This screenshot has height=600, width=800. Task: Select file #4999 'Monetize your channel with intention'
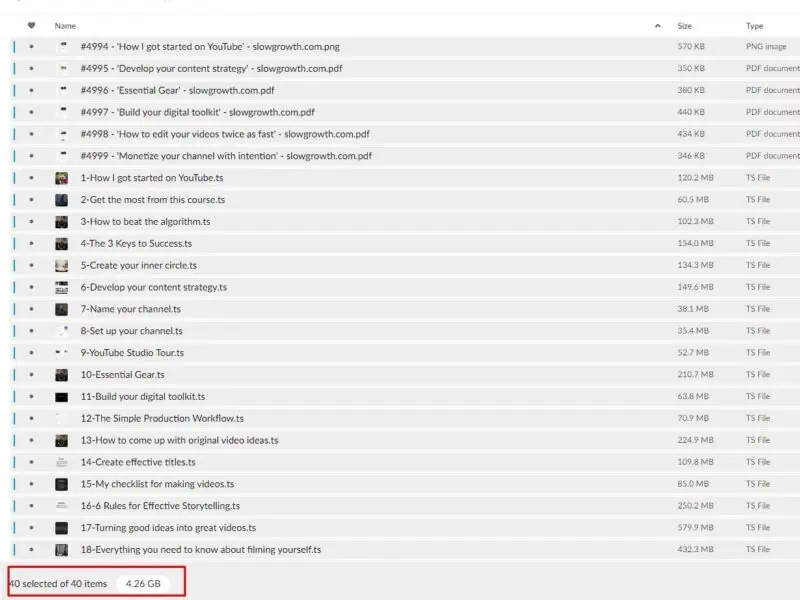[226, 156]
